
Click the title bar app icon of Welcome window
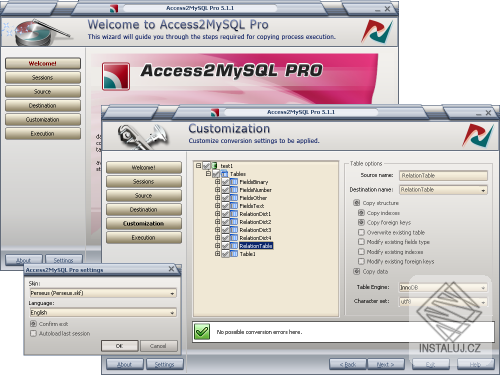coord(114,8)
